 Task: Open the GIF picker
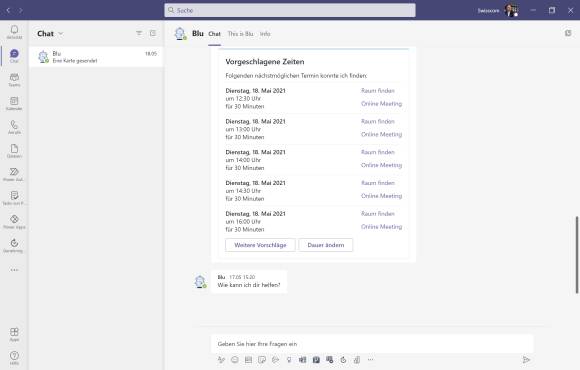248,359
